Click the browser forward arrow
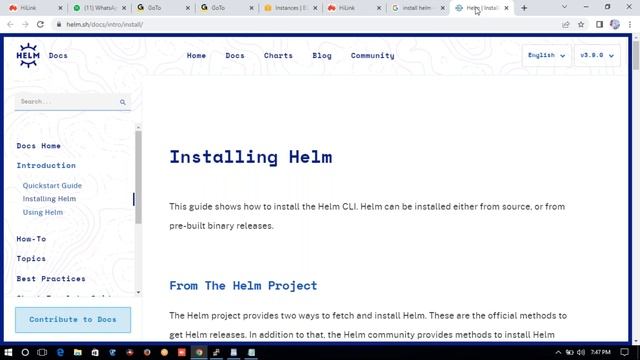 point(25,24)
